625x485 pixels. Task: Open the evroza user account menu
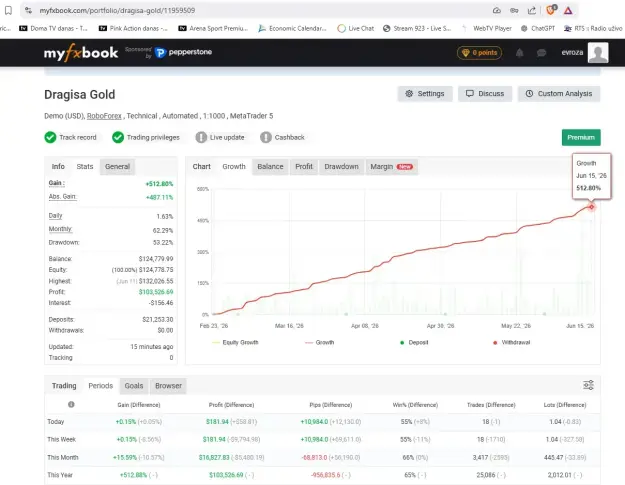[572, 53]
